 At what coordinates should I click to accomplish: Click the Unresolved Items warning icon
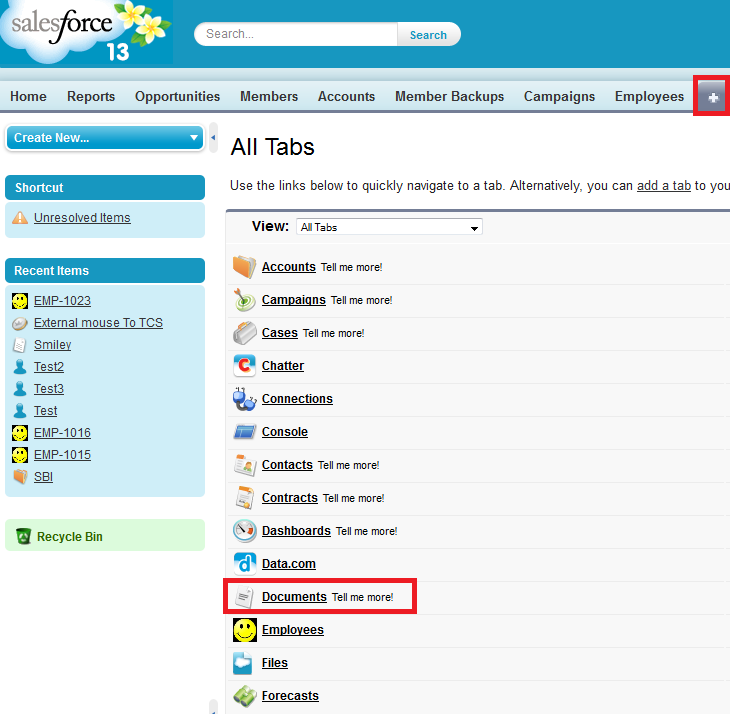coord(20,217)
